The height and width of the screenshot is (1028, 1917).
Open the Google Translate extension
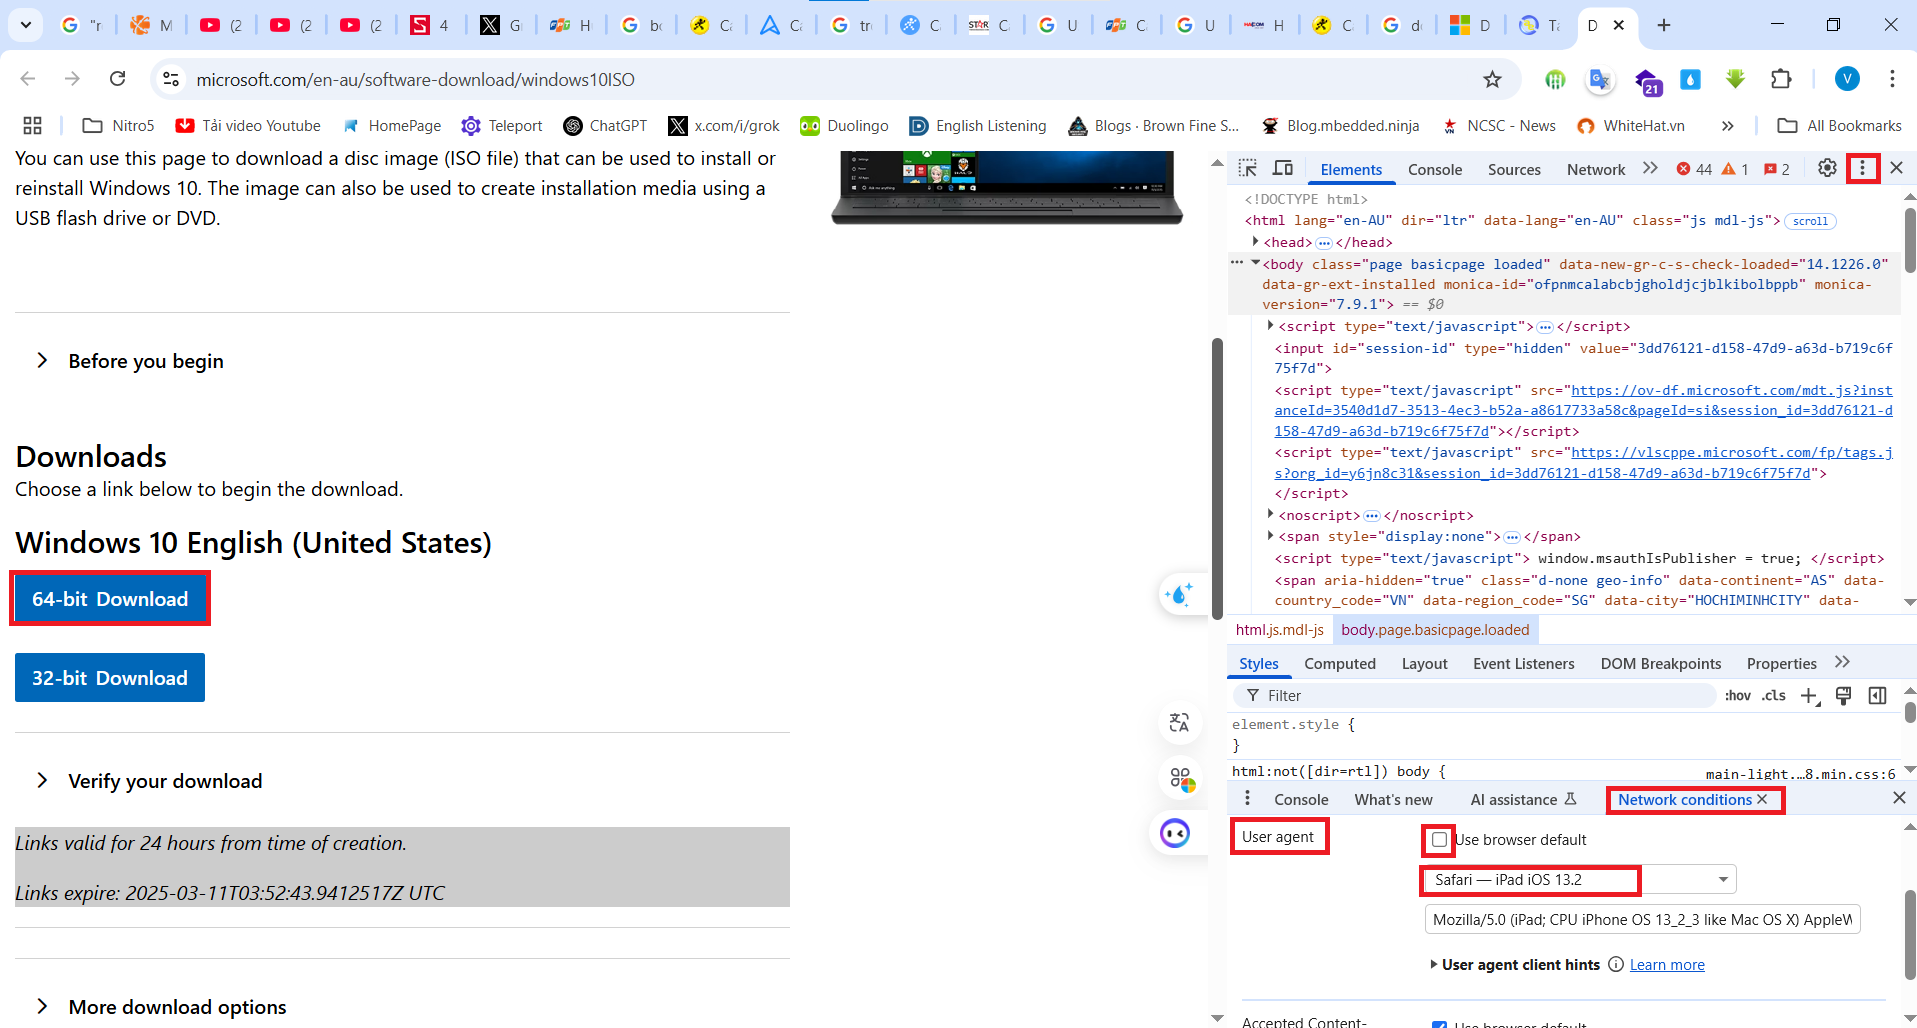1600,79
